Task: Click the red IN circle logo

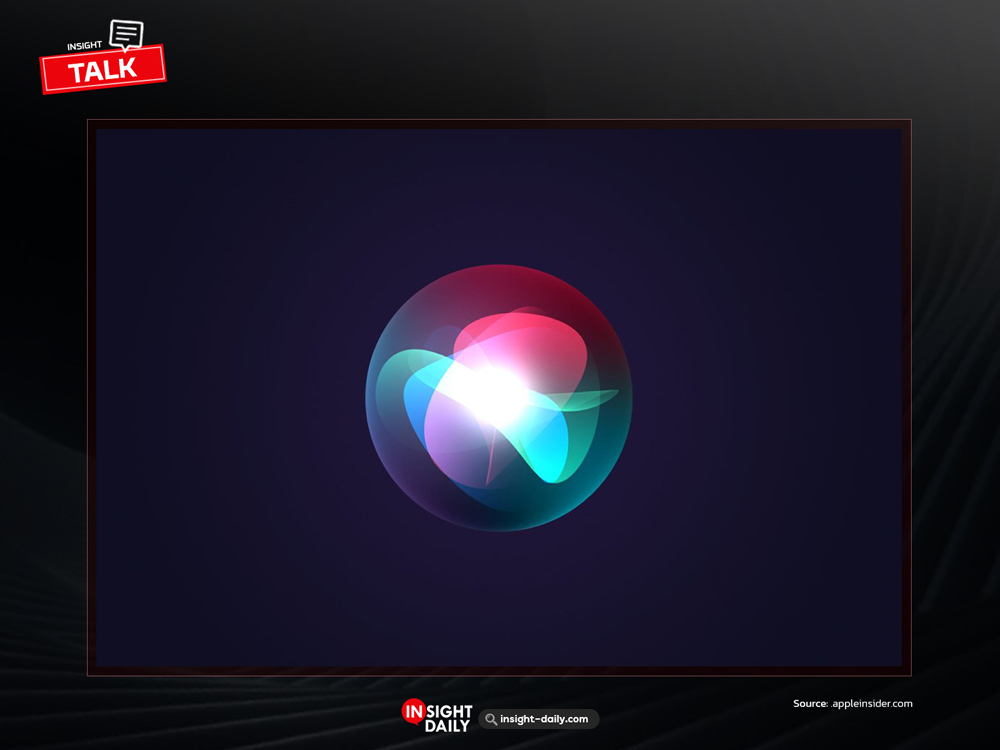Action: (x=415, y=711)
